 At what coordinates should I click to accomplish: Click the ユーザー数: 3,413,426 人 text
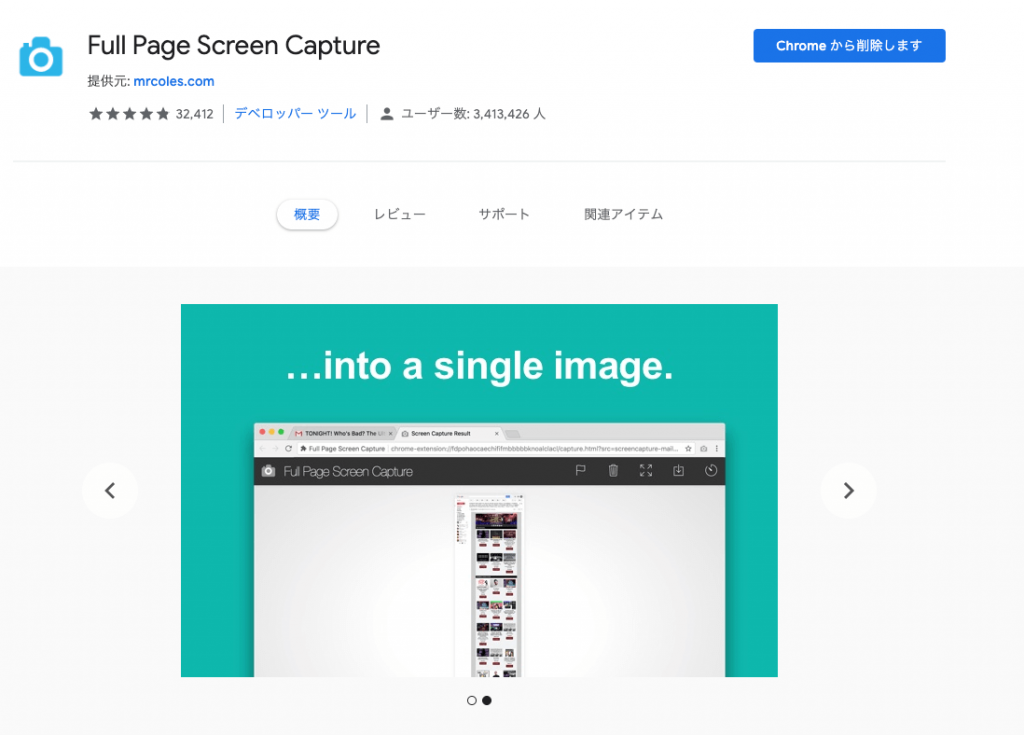473,114
